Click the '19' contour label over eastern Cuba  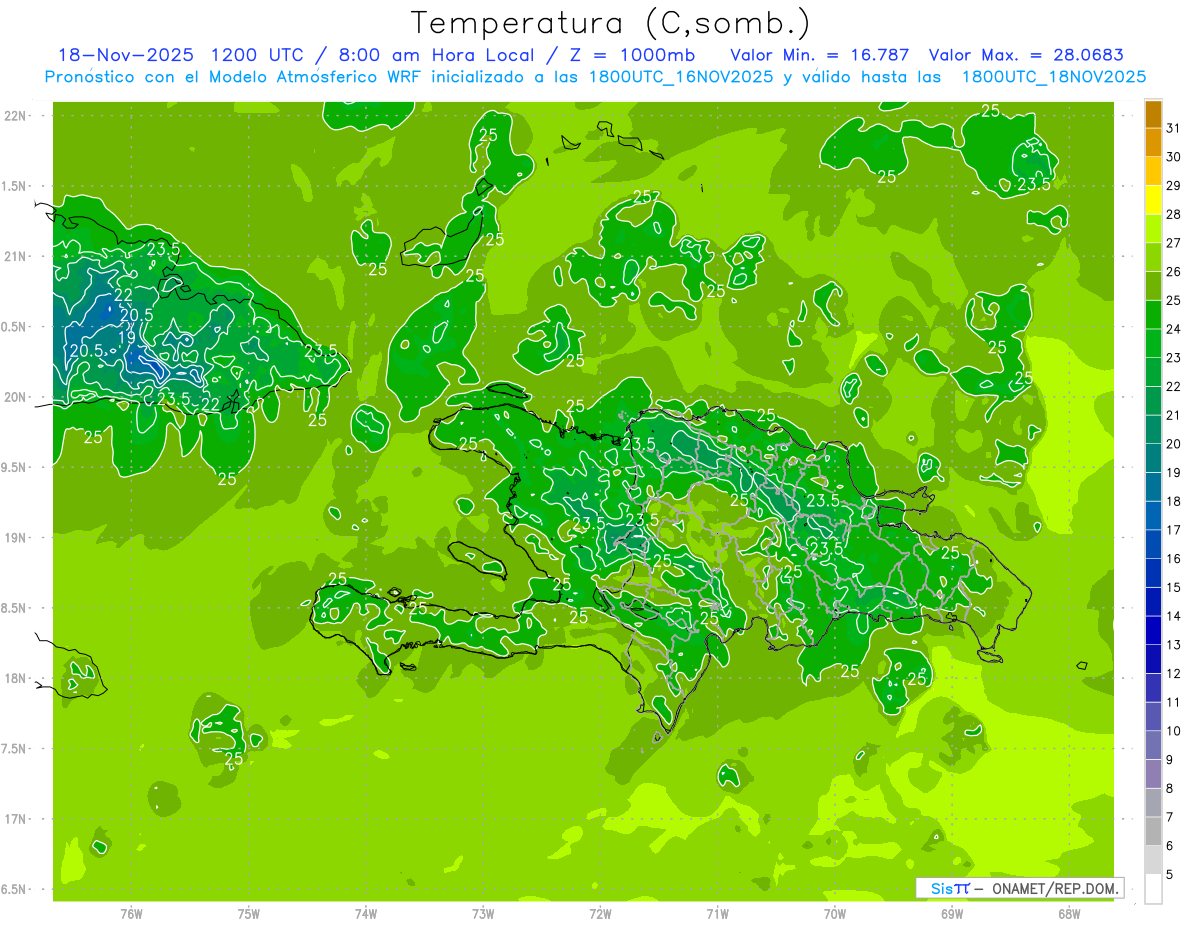127,337
